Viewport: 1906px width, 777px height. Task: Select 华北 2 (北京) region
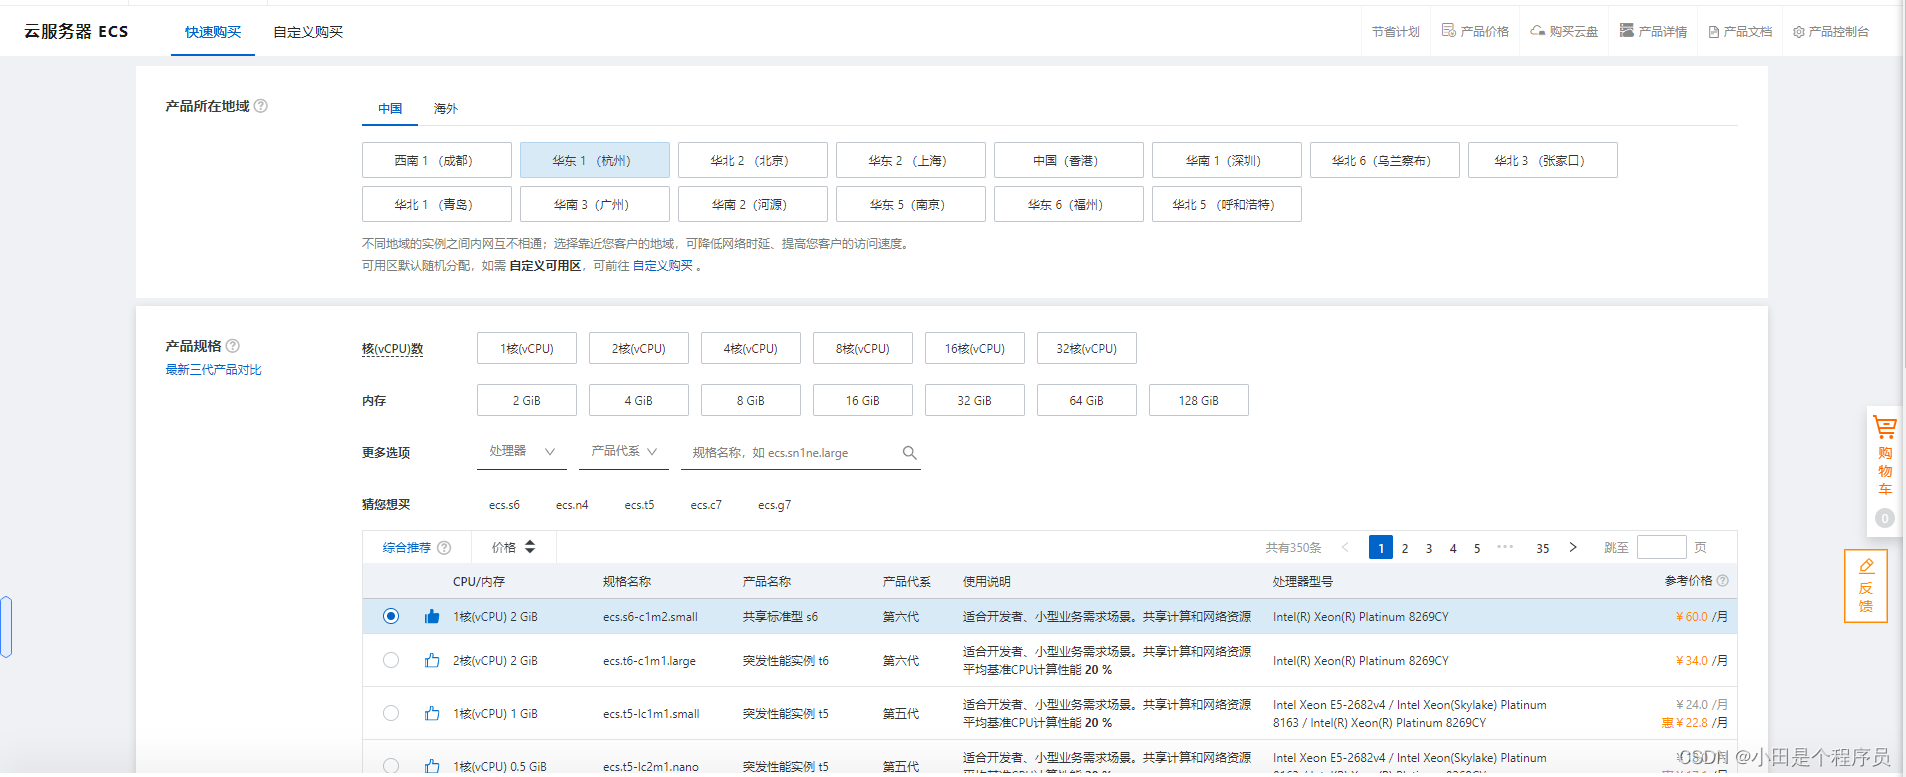point(753,160)
